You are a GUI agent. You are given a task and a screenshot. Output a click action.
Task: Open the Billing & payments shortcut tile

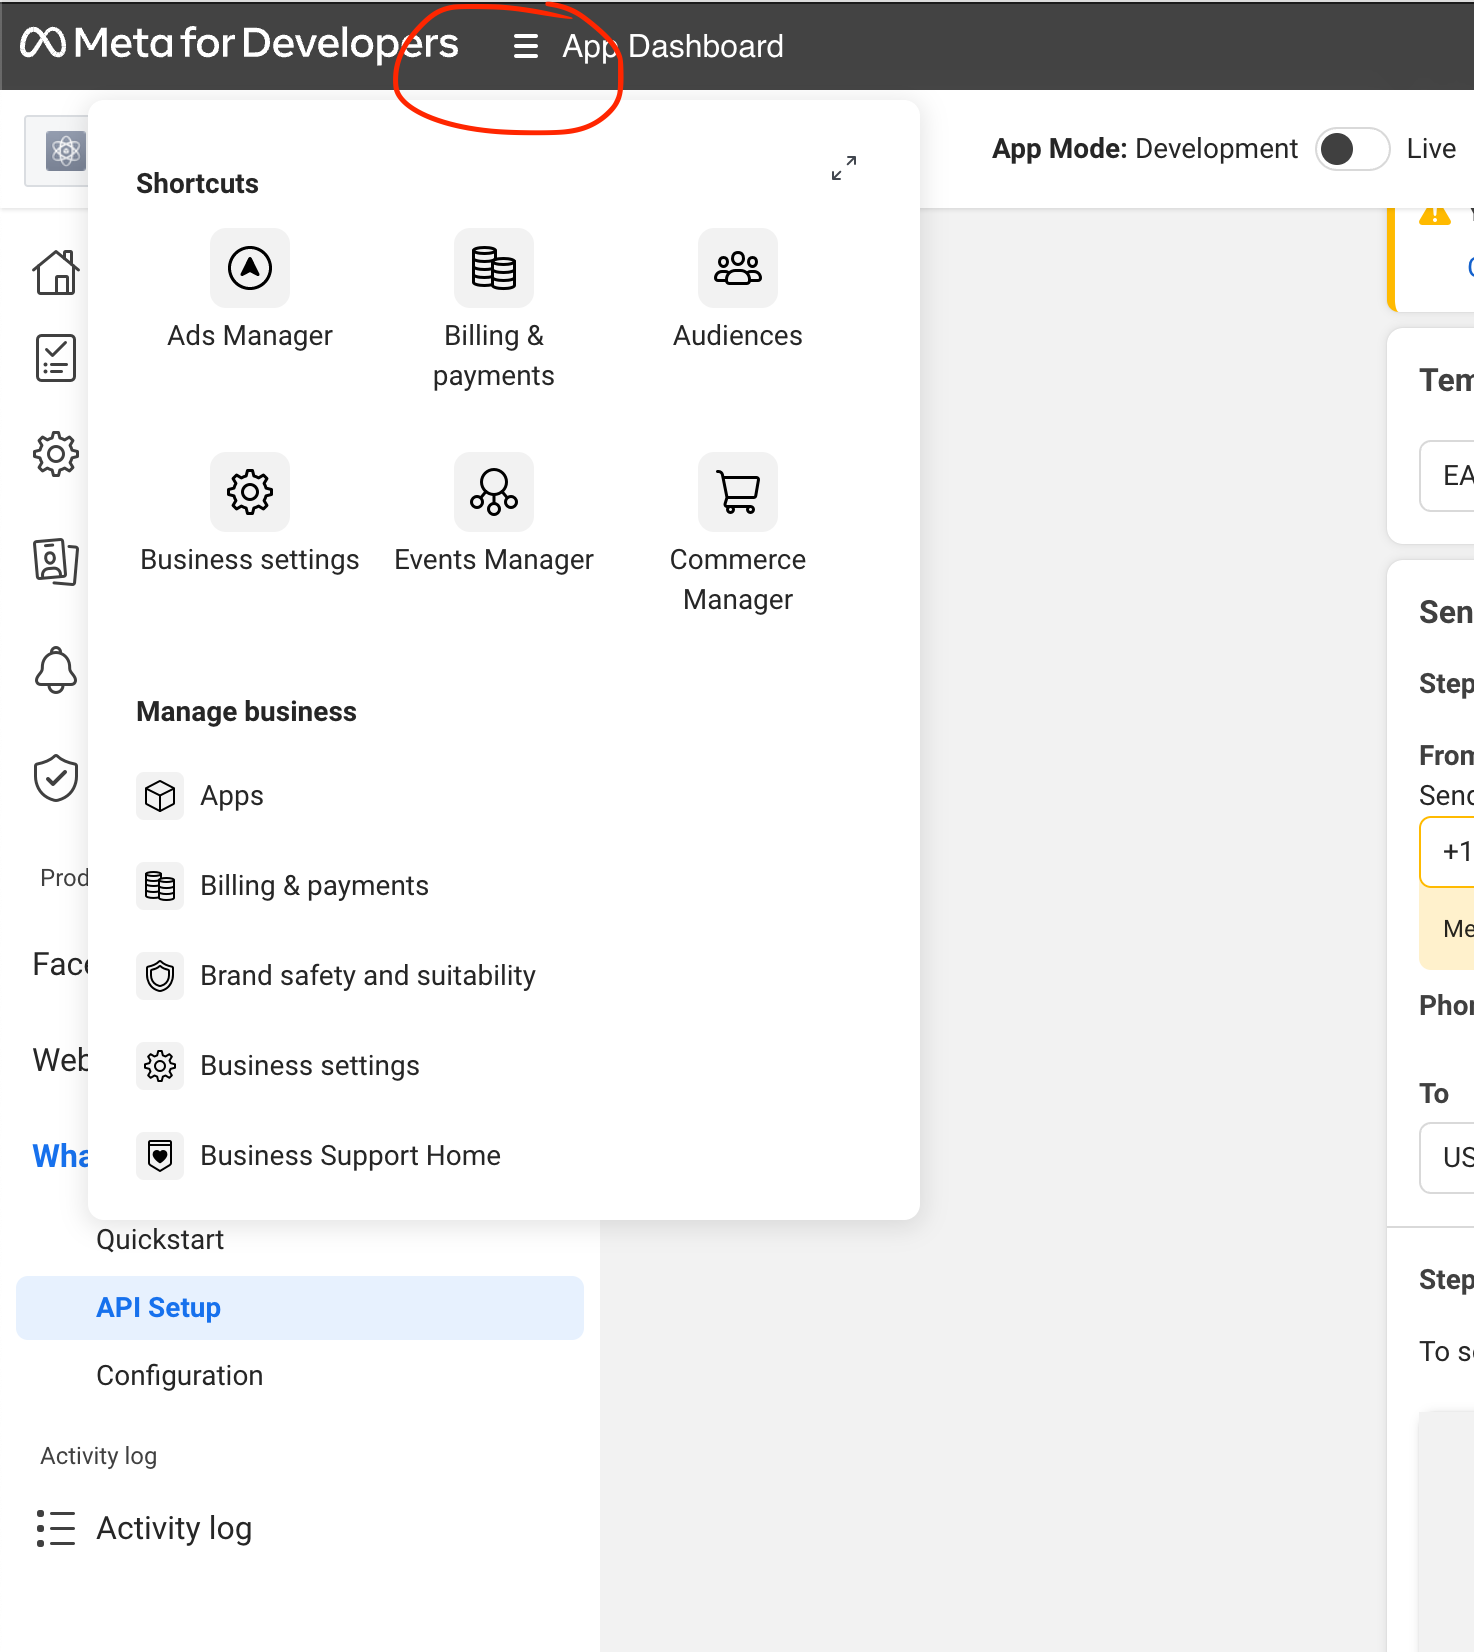click(x=494, y=310)
